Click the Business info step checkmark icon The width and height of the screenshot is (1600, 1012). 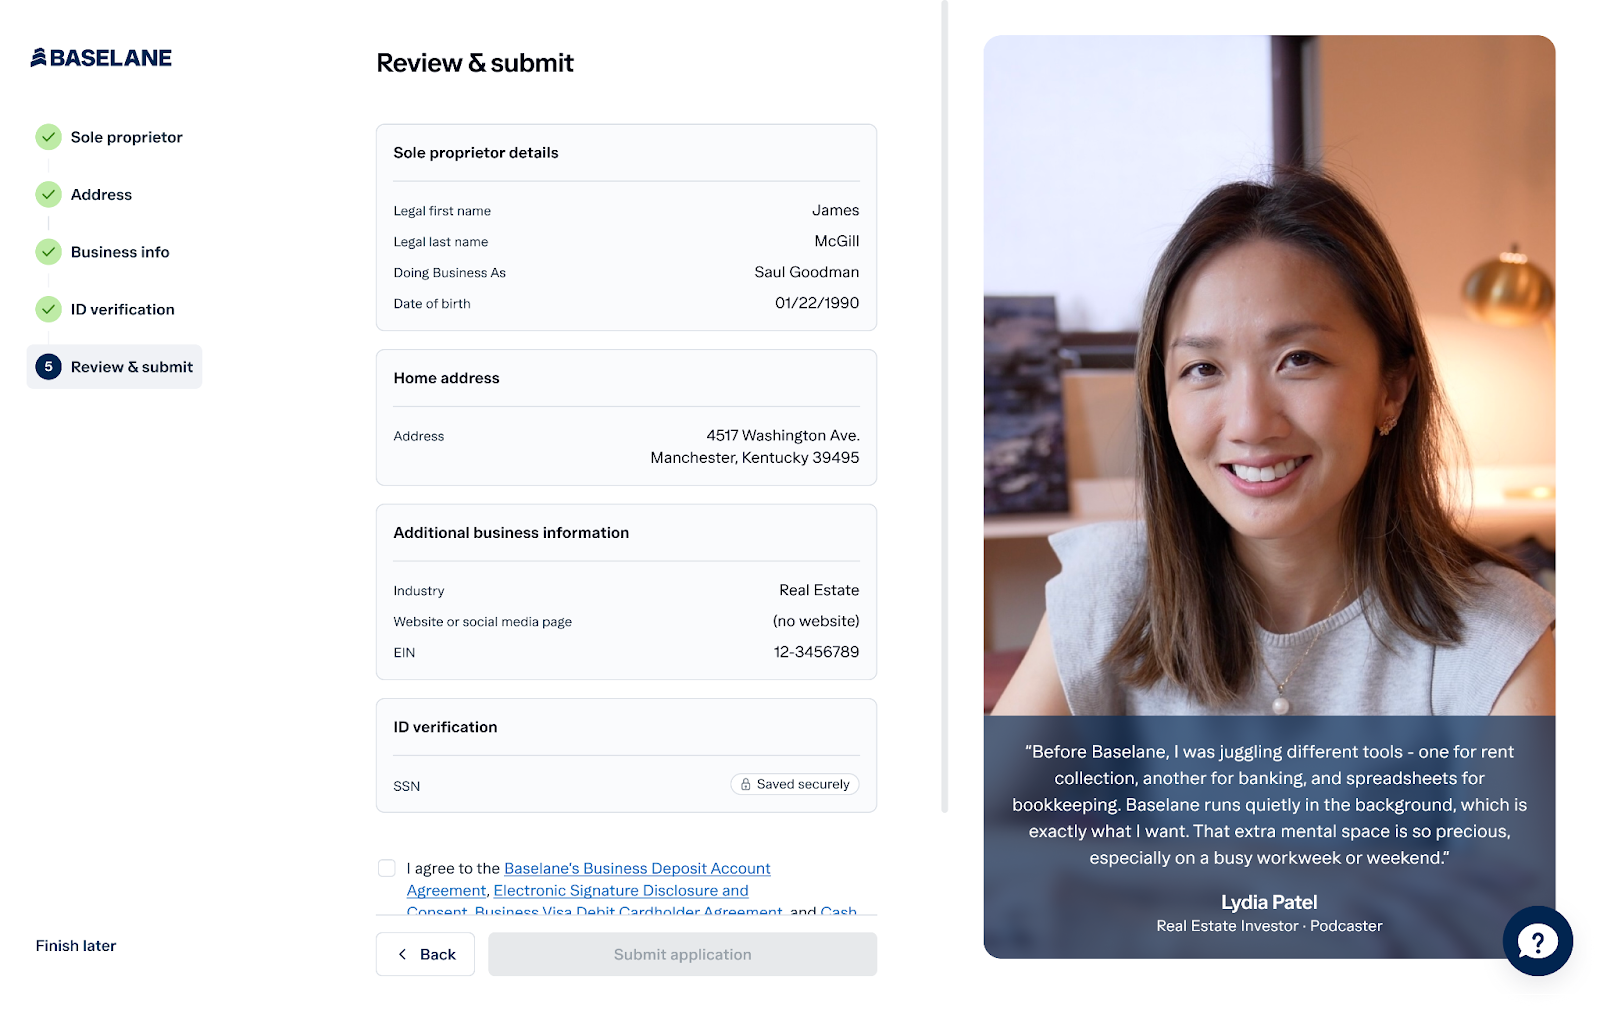(48, 252)
